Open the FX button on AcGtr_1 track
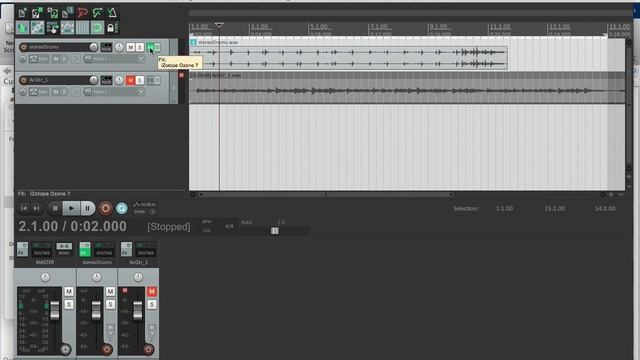This screenshot has height=360, width=640. pyautogui.click(x=150, y=80)
